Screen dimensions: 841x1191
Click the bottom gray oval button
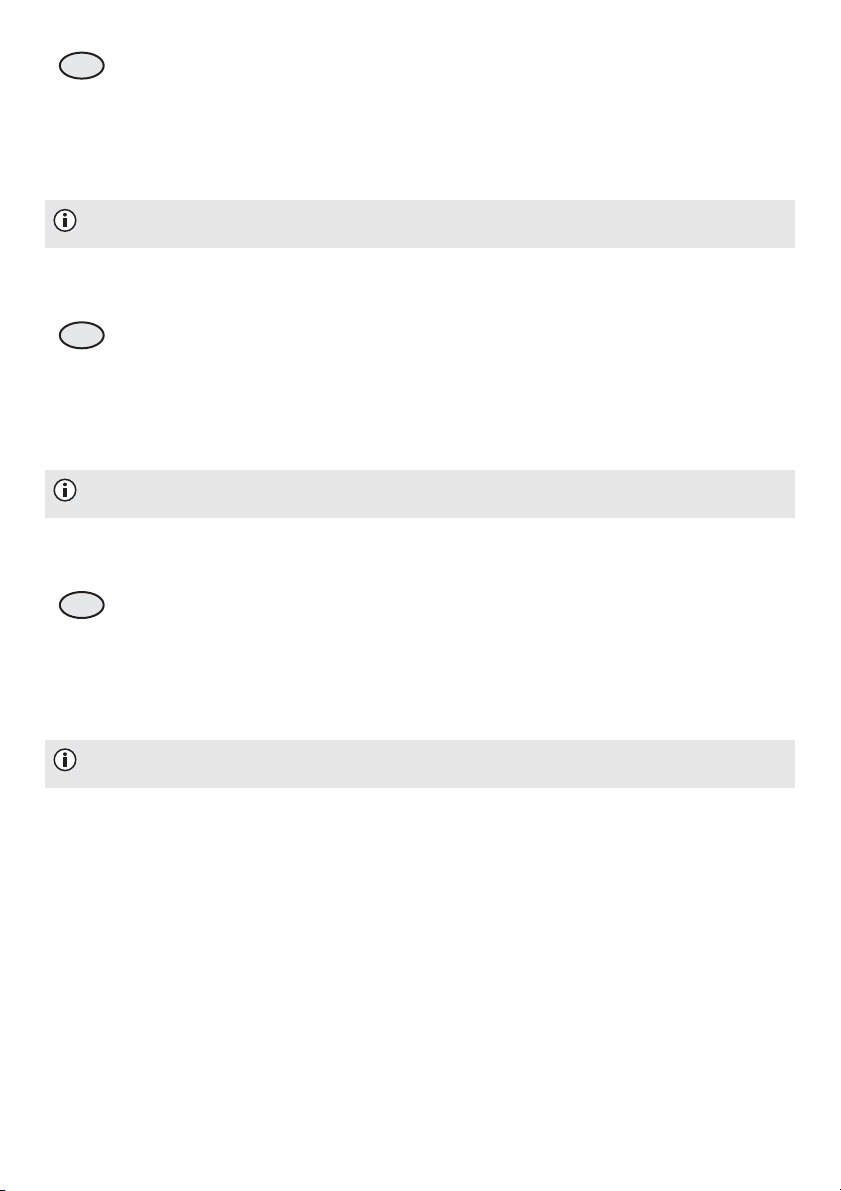81,605
